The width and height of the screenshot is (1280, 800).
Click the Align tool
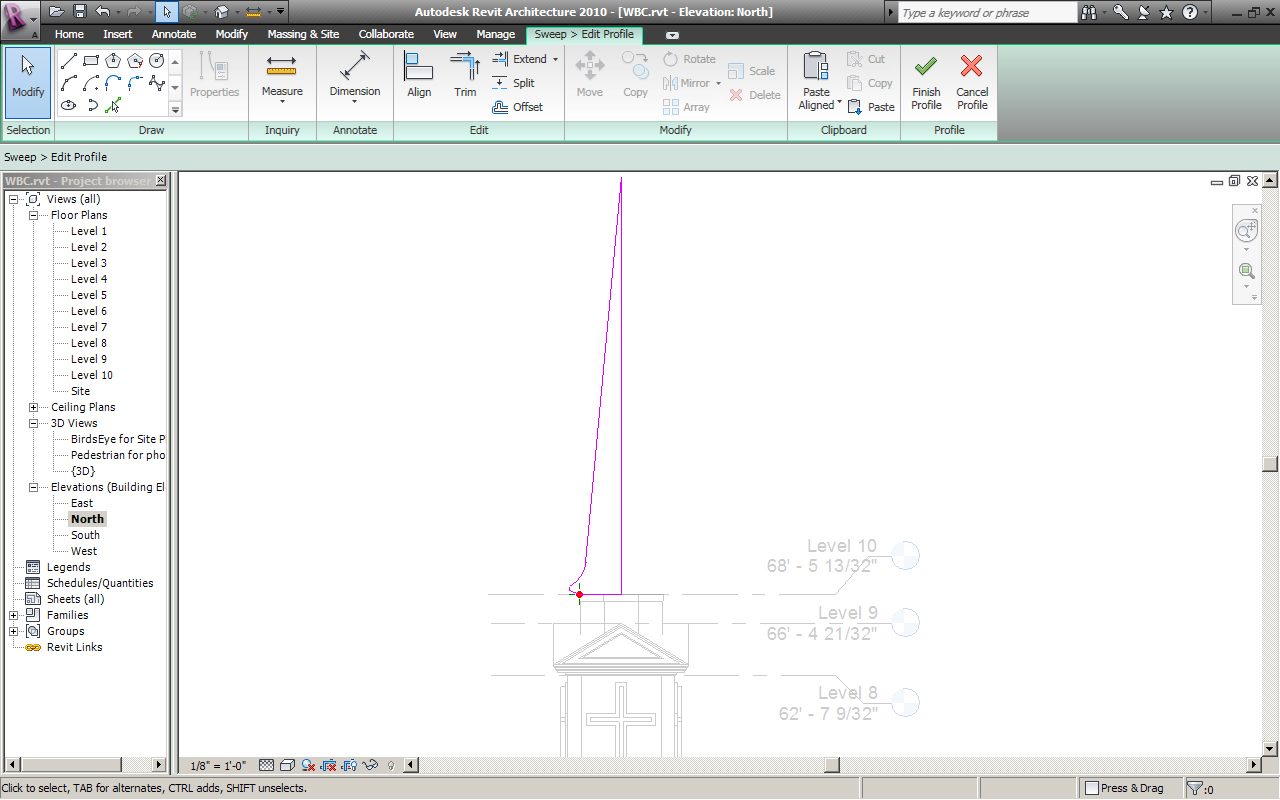[x=419, y=76]
